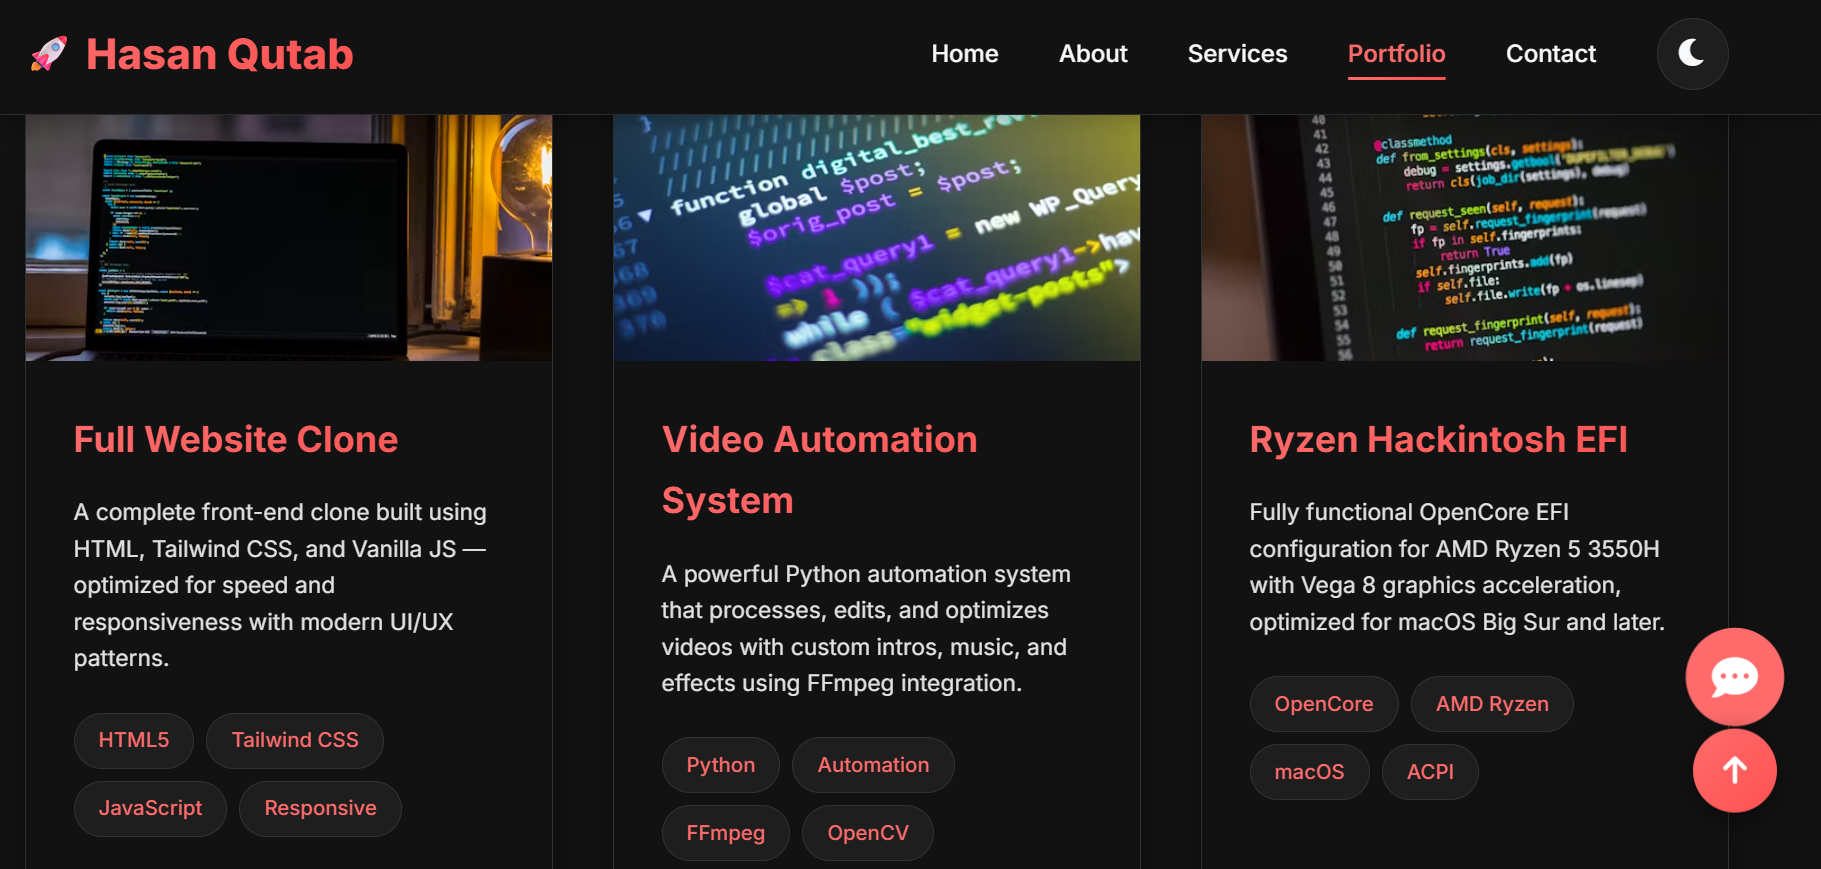This screenshot has height=869, width=1821.
Task: Toggle dark mode with moon icon
Action: 1691,54
